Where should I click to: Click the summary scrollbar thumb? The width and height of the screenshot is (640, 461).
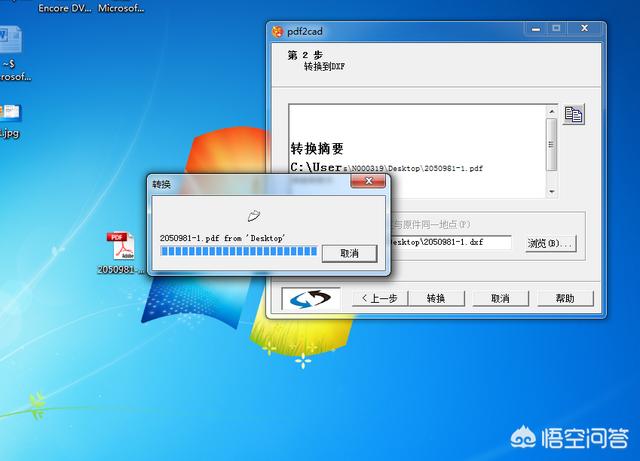(x=552, y=145)
